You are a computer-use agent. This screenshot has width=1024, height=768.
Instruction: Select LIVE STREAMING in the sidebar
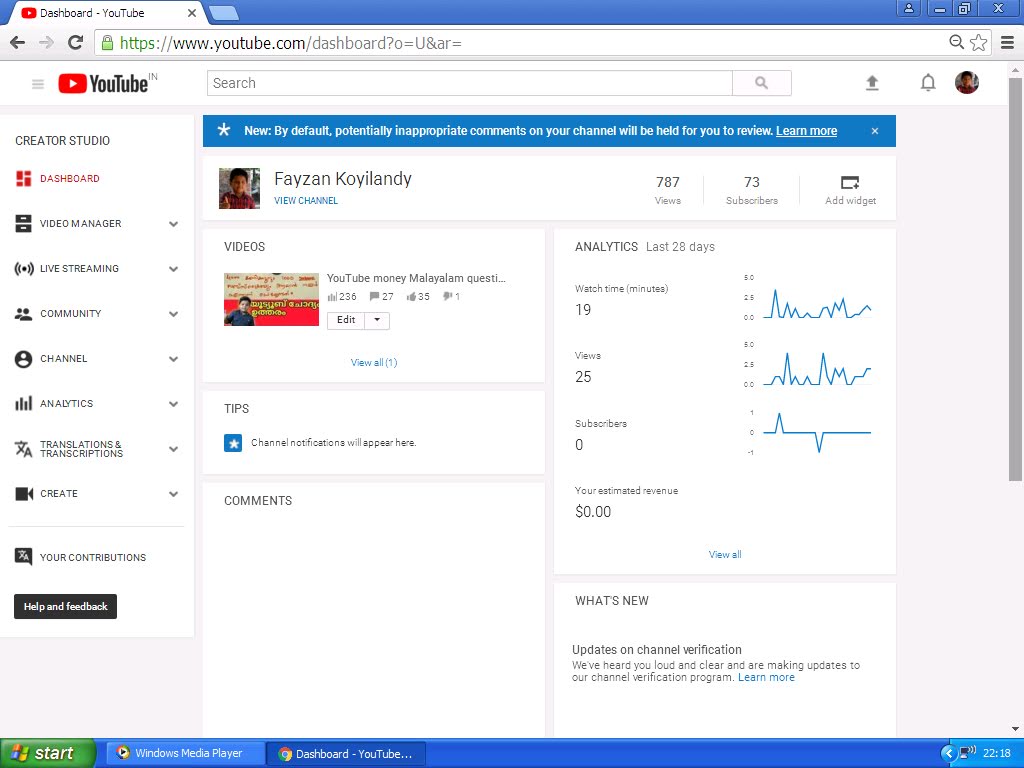[x=79, y=268]
